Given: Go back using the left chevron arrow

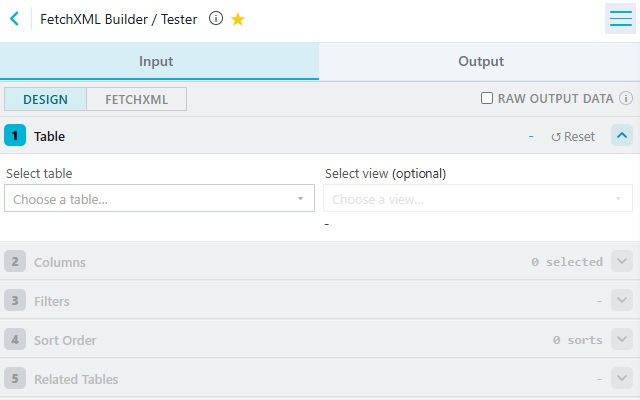Looking at the screenshot, I should 15,19.
